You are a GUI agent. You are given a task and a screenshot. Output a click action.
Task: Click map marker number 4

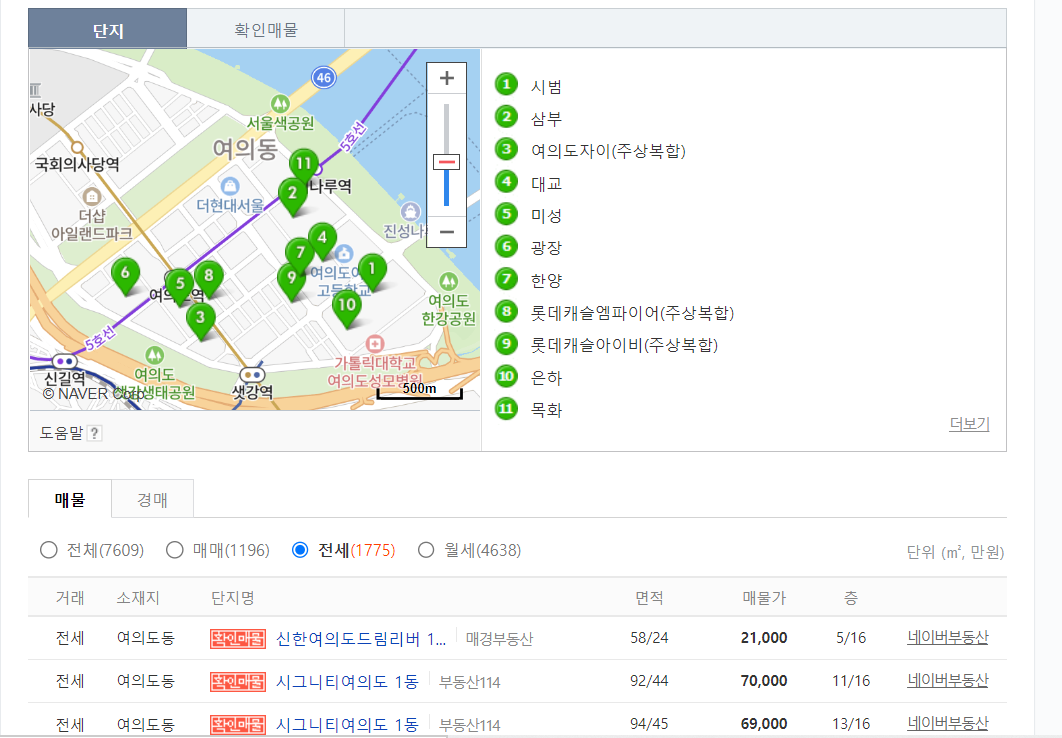point(322,239)
